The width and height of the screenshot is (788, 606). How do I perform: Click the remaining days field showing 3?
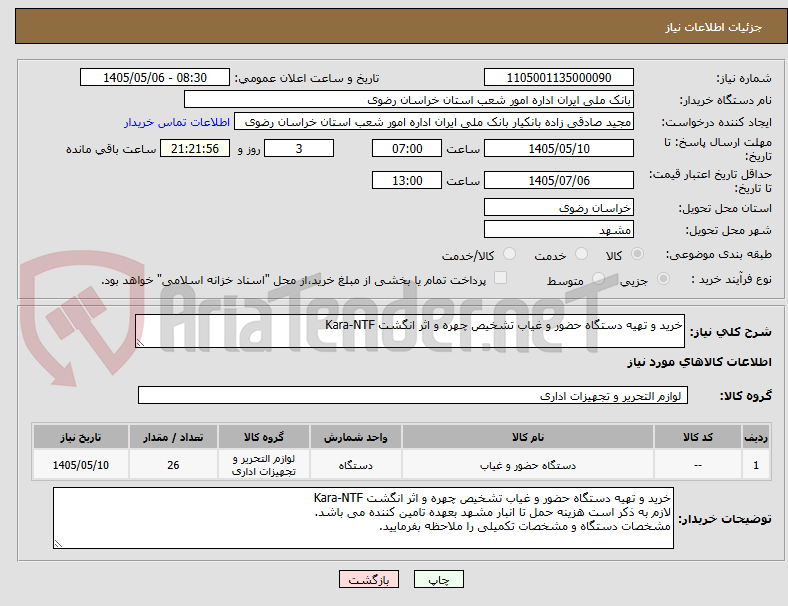pos(299,148)
